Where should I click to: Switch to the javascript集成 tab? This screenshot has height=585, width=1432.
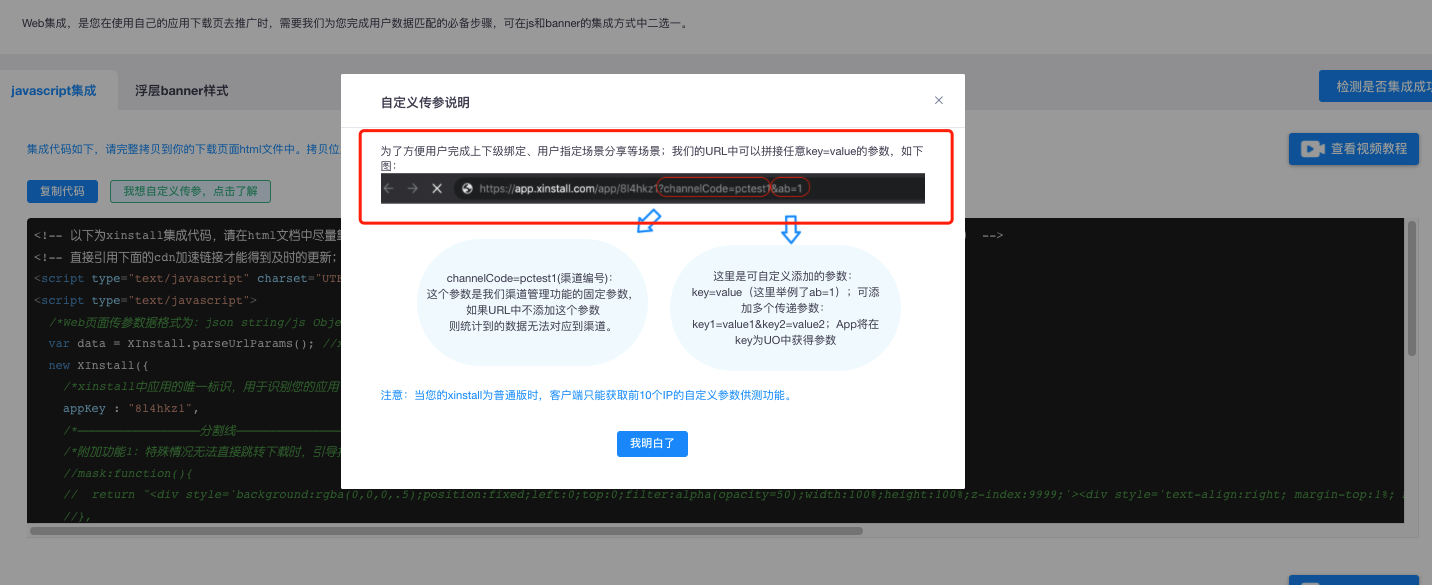[54, 90]
